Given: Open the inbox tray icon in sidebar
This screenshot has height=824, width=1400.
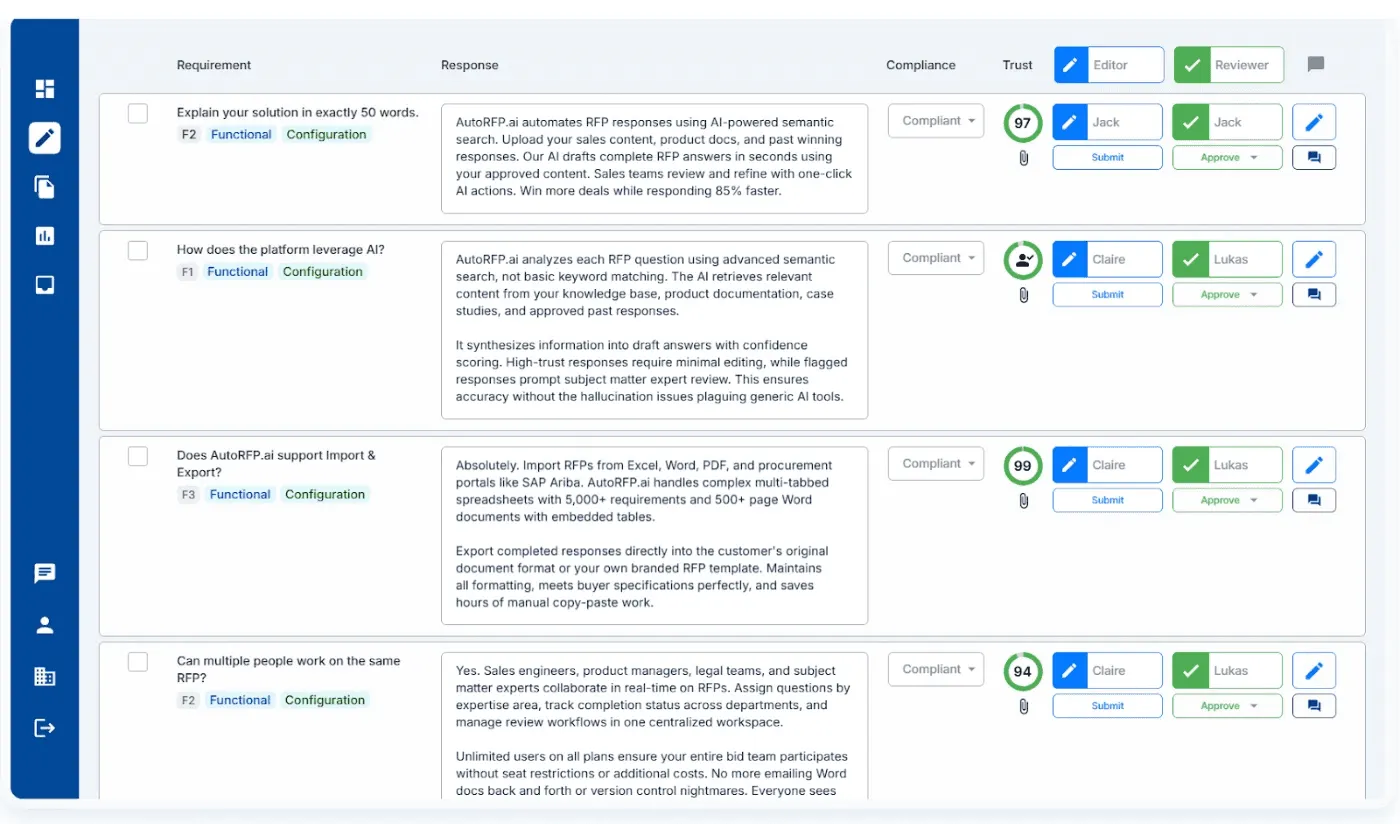Looking at the screenshot, I should pos(44,285).
